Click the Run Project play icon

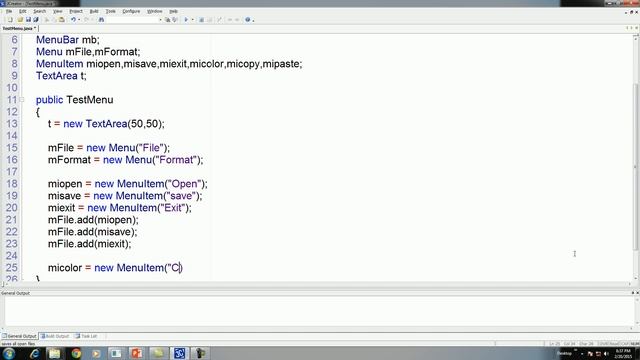[x=186, y=20]
